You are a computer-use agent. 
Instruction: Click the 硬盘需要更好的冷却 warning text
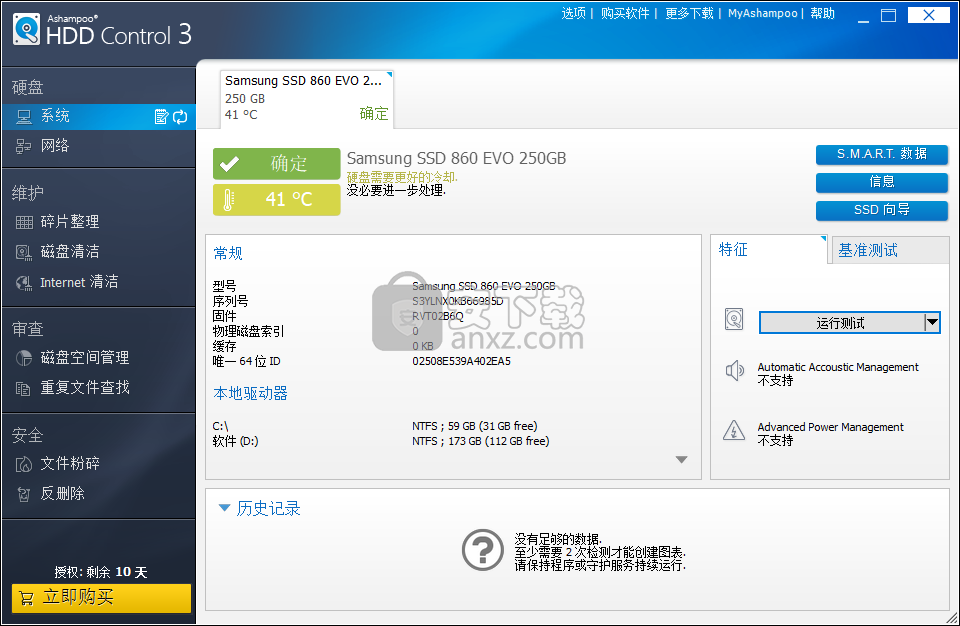click(x=402, y=178)
